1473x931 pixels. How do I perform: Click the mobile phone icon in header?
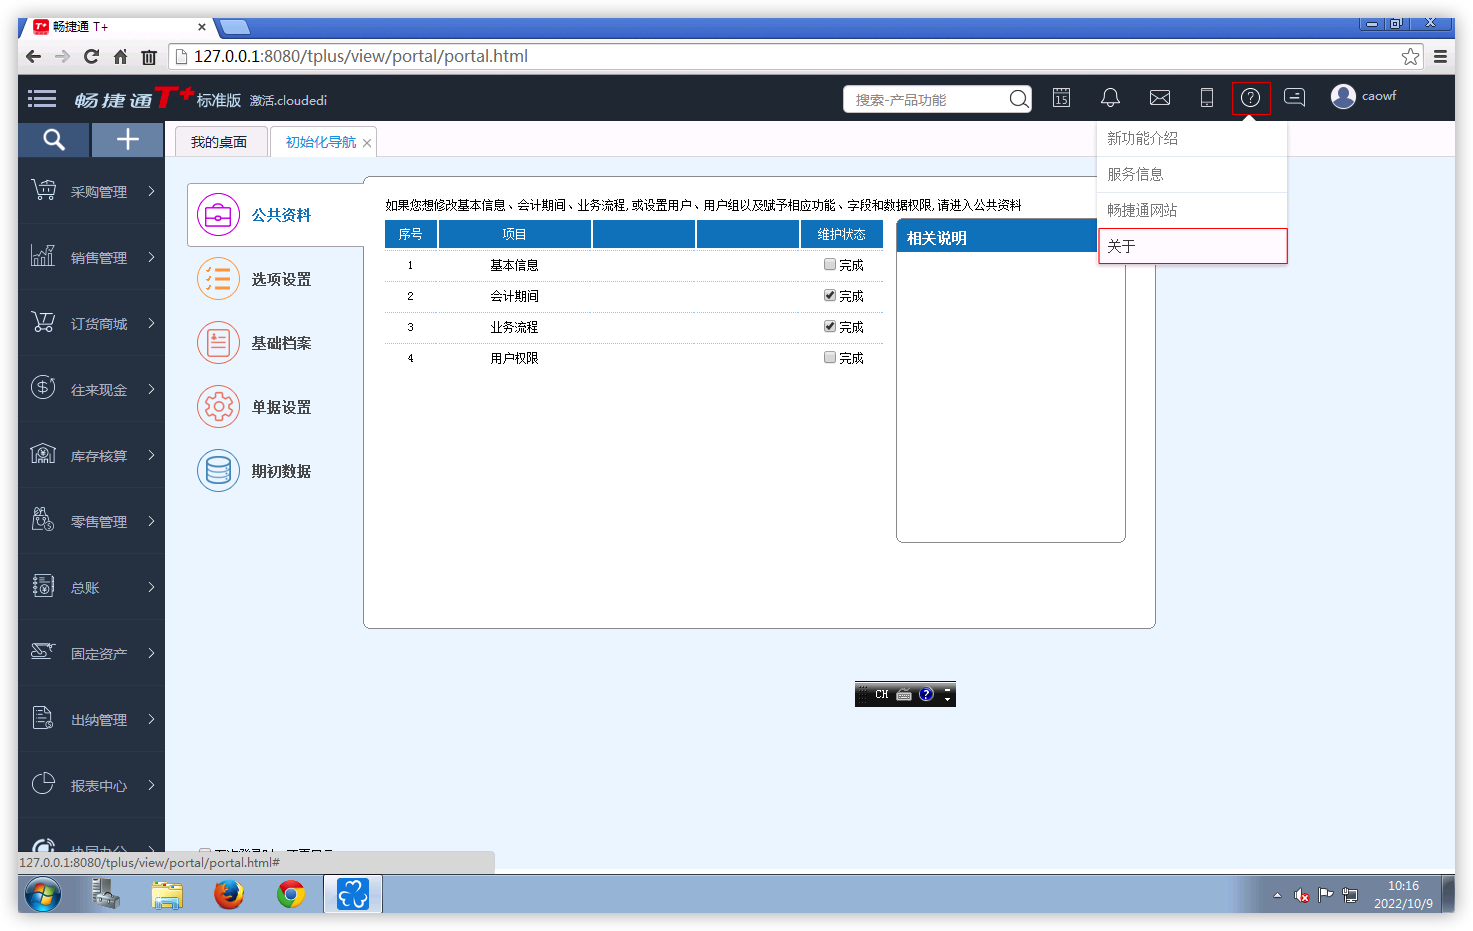click(1207, 98)
